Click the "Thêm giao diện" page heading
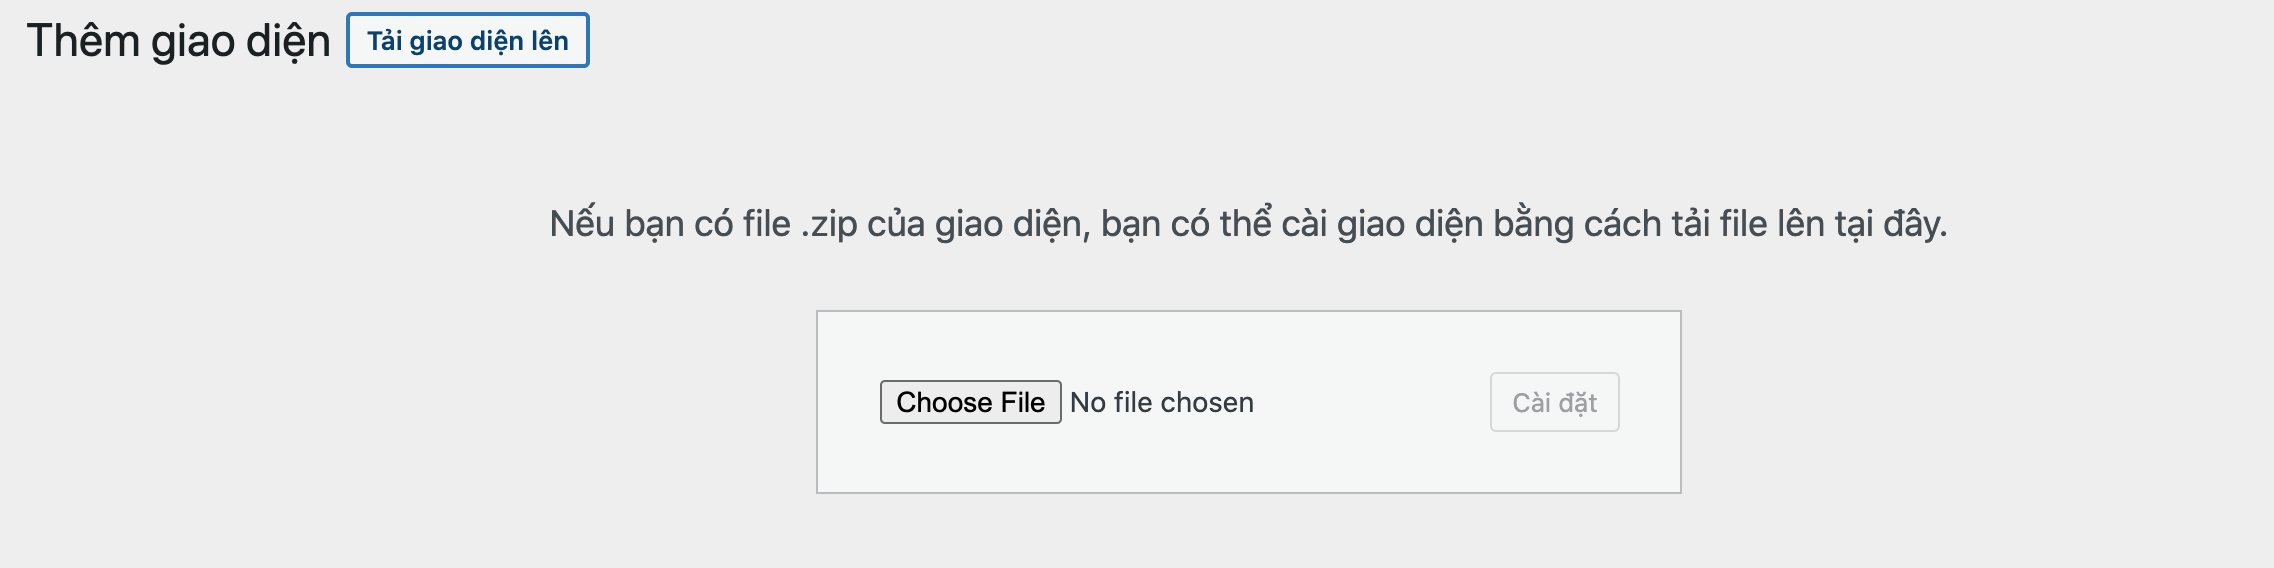The height and width of the screenshot is (568, 2274). click(178, 41)
